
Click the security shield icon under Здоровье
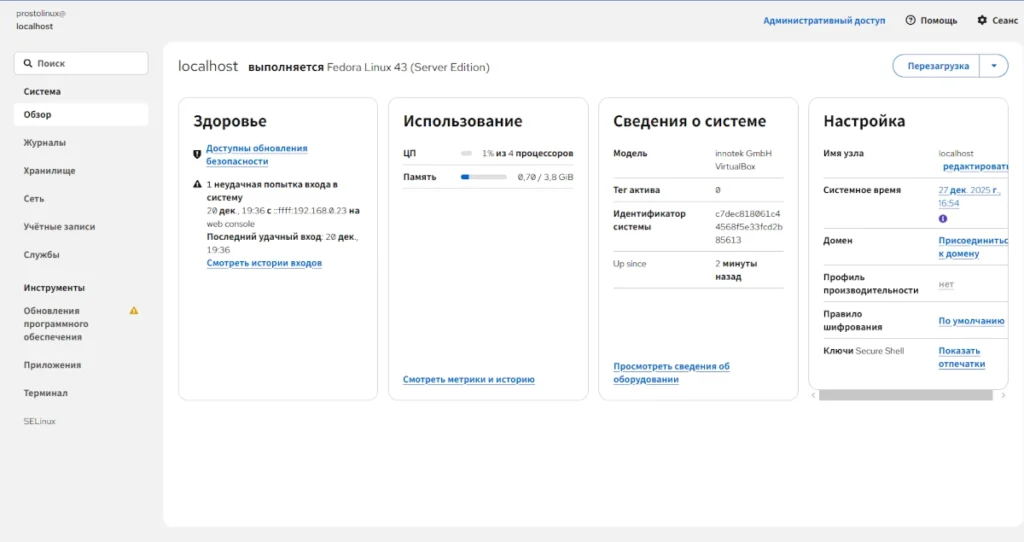coord(197,155)
